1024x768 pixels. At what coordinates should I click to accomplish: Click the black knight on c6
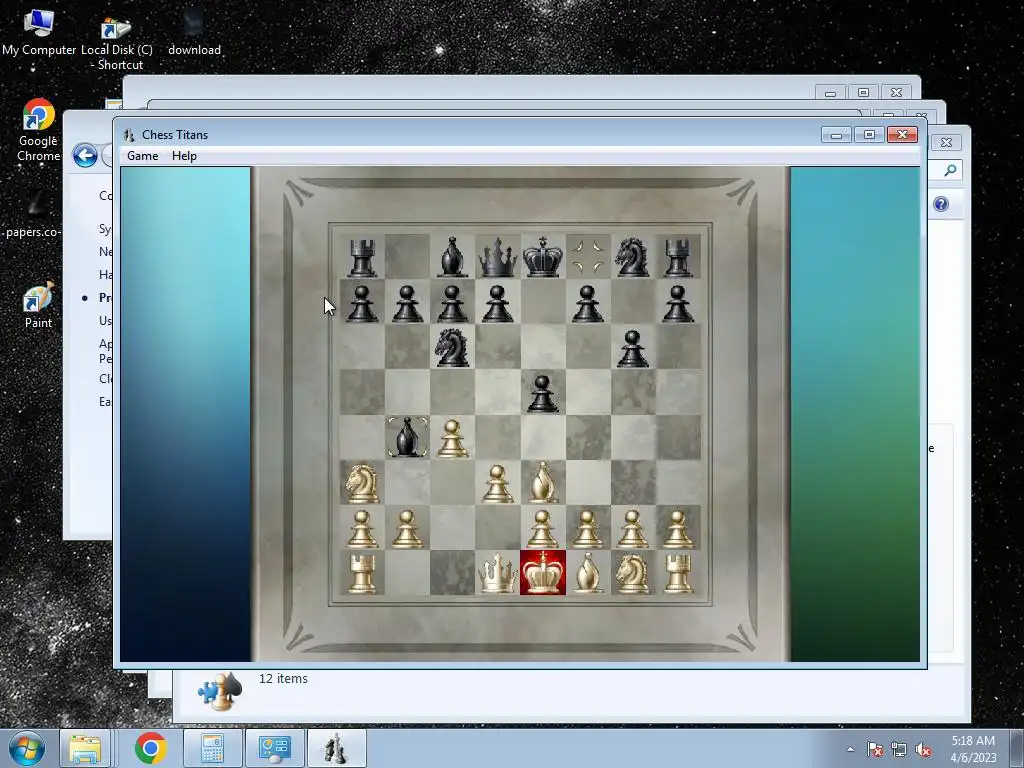453,347
